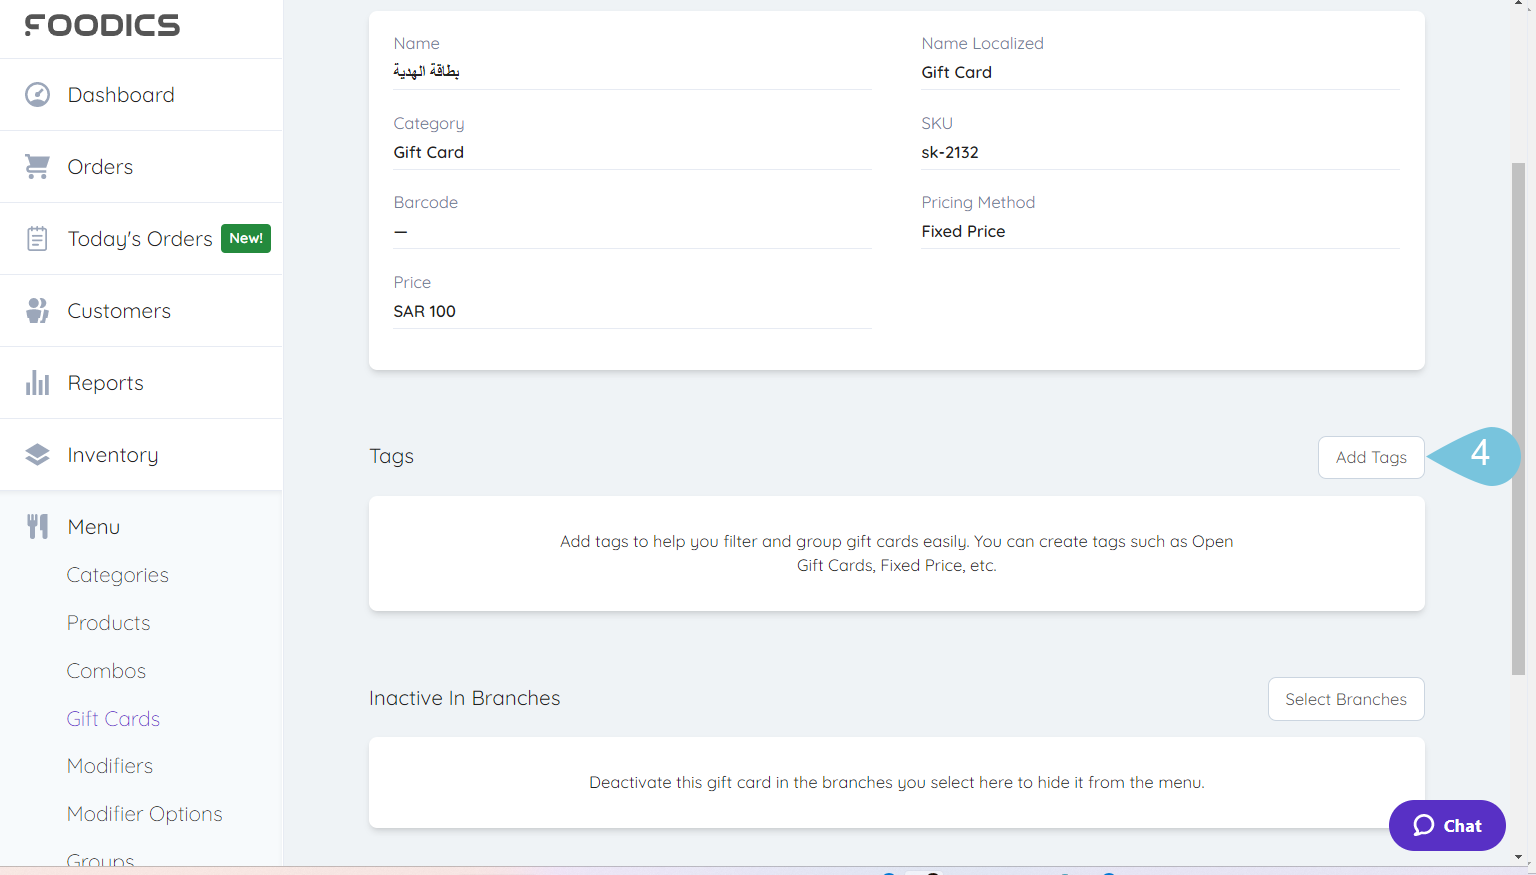Click the Foodics logo

click(102, 25)
